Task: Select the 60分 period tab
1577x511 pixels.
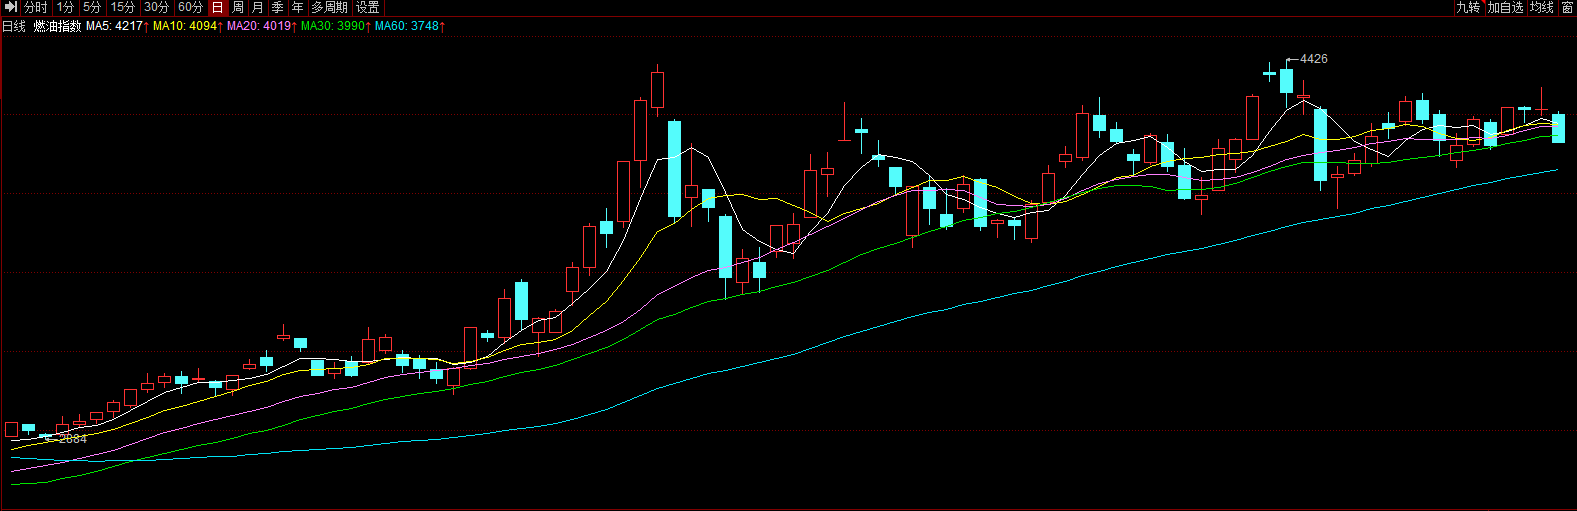Action: [191, 7]
